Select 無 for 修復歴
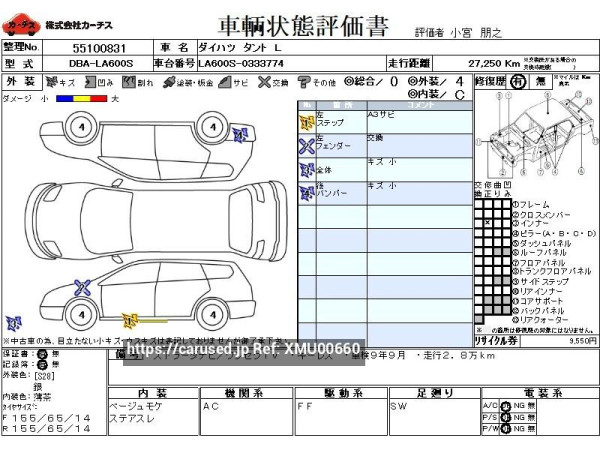600x450 pixels. (540, 82)
